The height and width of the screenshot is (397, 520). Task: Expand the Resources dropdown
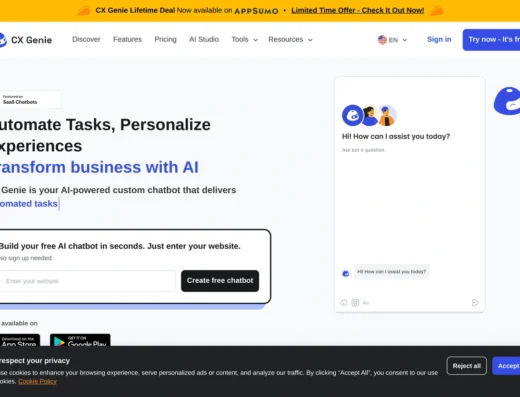click(x=290, y=40)
